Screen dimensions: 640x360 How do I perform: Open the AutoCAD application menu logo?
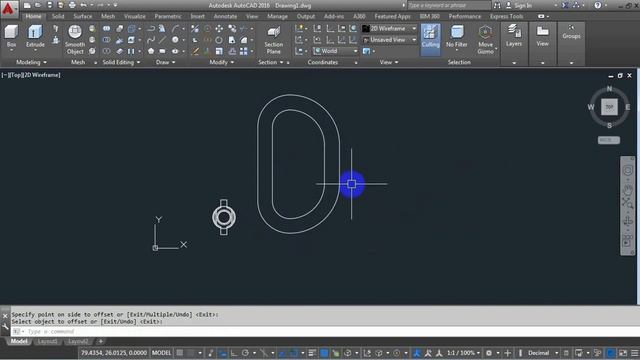click(8, 9)
